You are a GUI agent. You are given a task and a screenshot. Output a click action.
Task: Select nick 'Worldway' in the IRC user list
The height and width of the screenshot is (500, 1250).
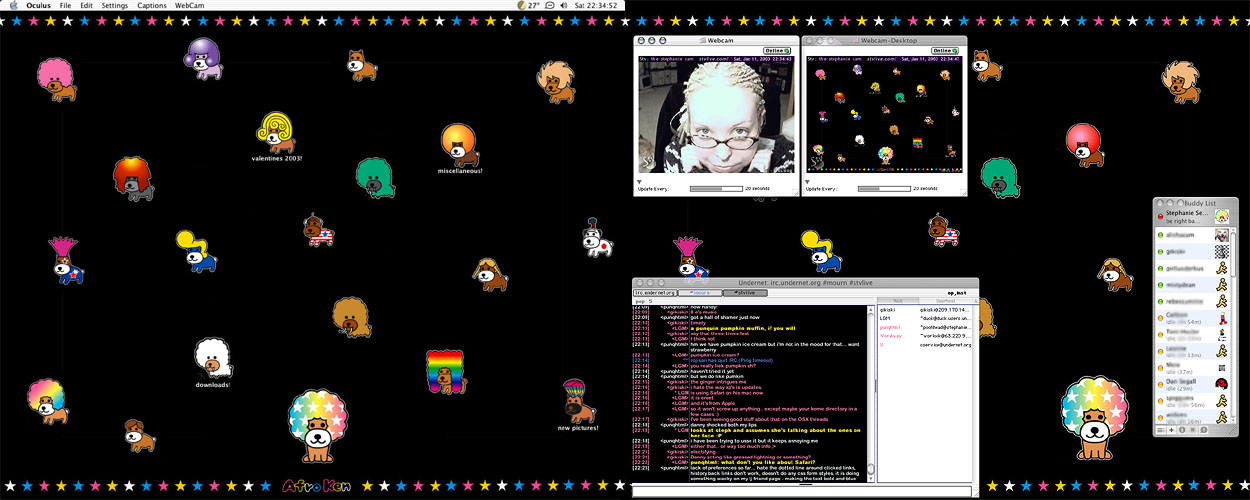point(891,336)
